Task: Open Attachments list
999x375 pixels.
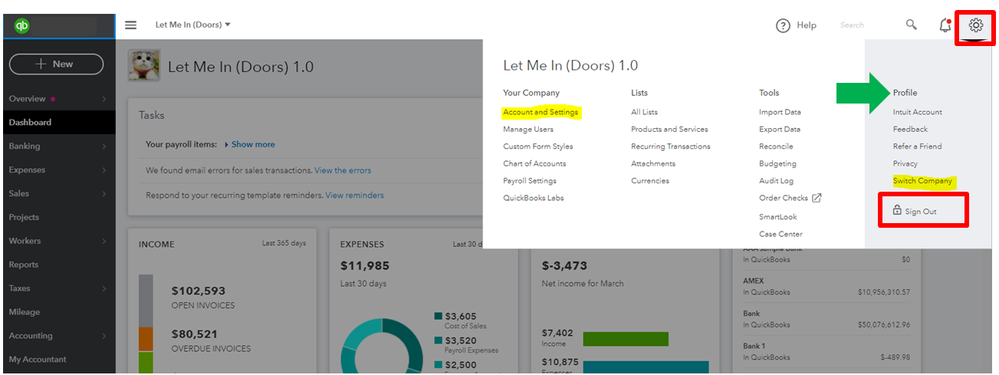Action: (x=653, y=164)
